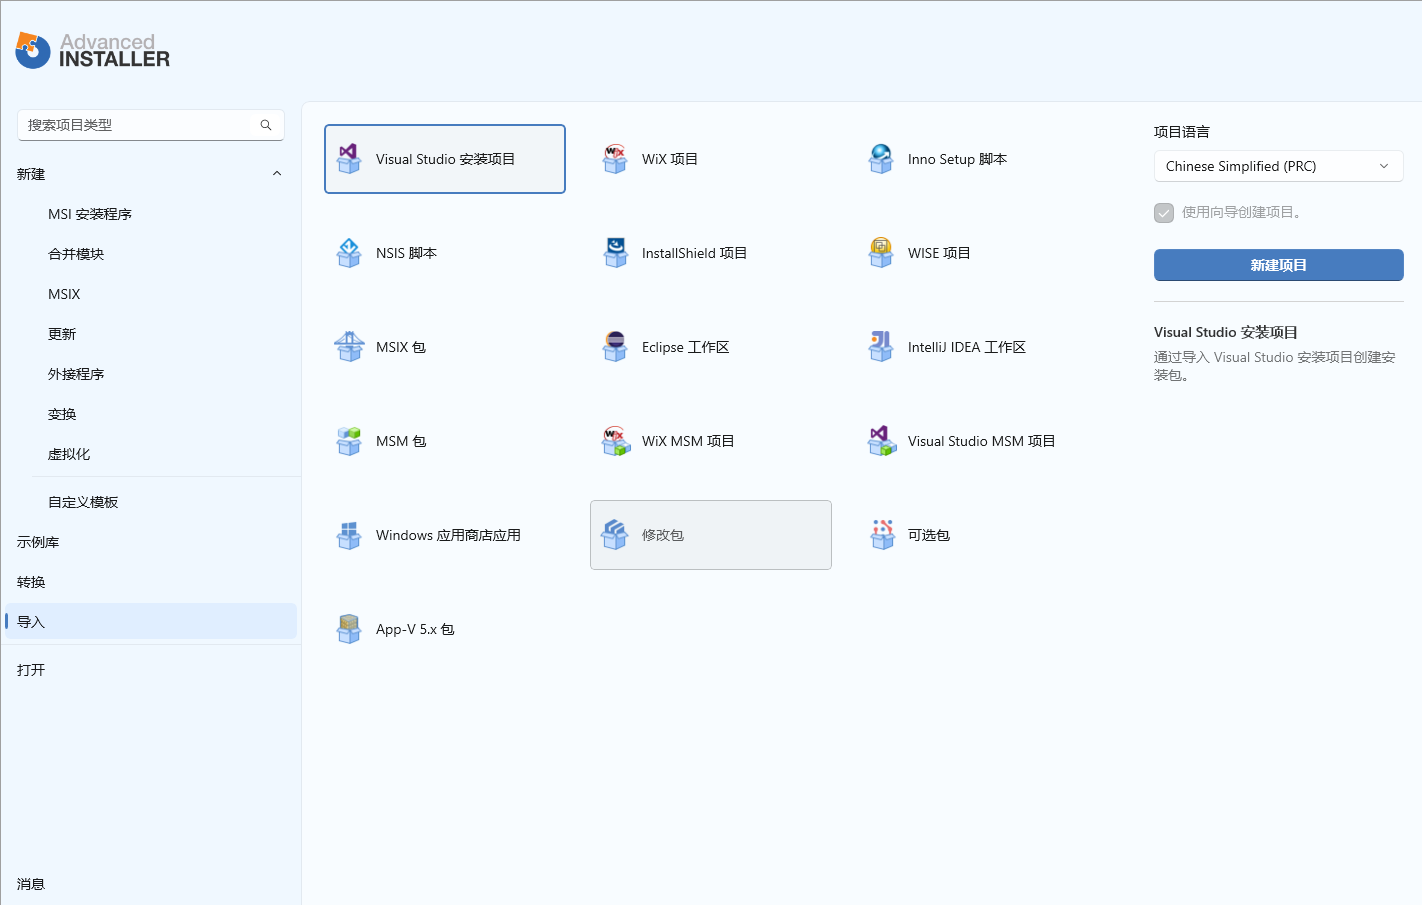Select the Windows 应用商店应用 icon
Screen dimensions: 1423x906
349,535
